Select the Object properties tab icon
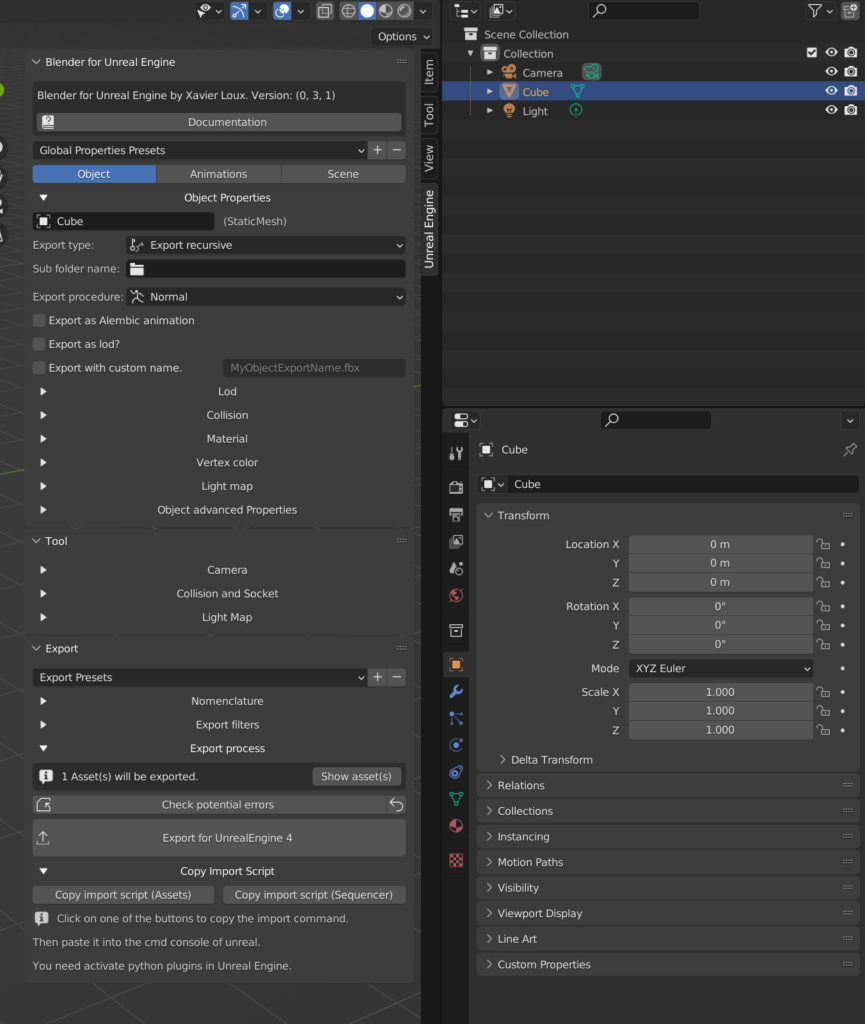The height and width of the screenshot is (1024, 865). [456, 665]
